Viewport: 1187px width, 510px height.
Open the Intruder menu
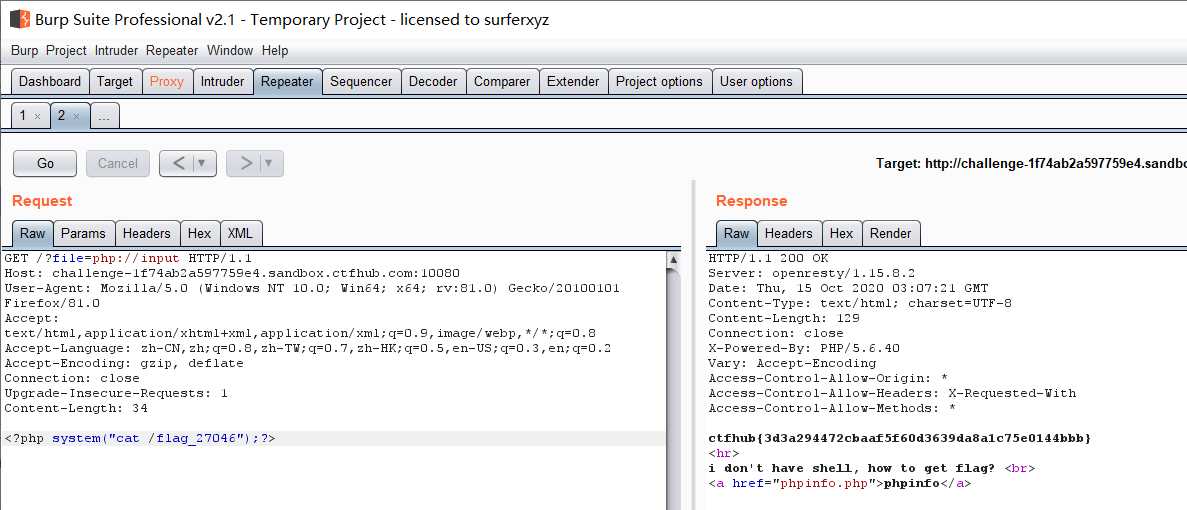[x=117, y=51]
